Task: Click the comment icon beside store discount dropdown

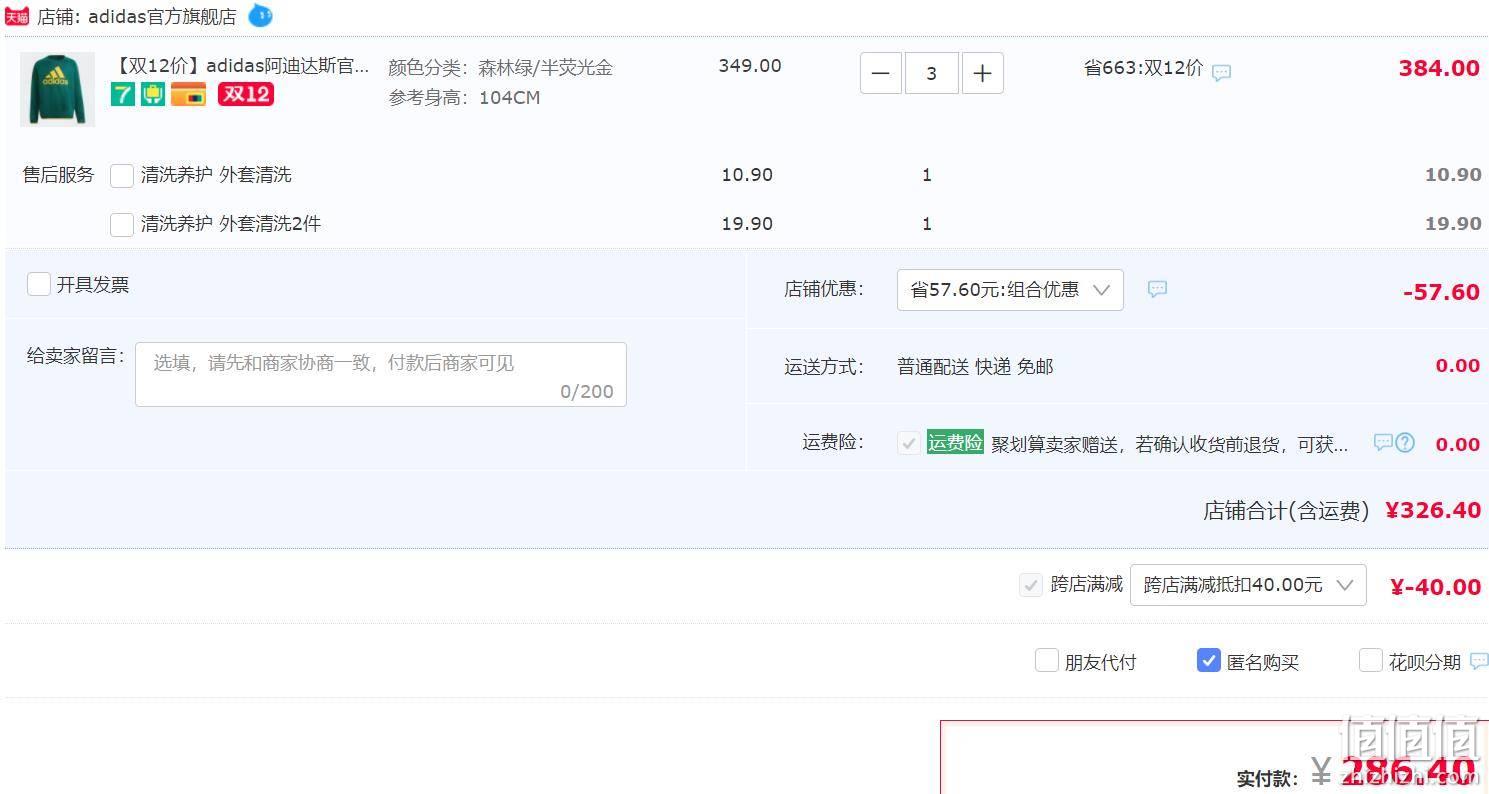Action: coord(1157,289)
